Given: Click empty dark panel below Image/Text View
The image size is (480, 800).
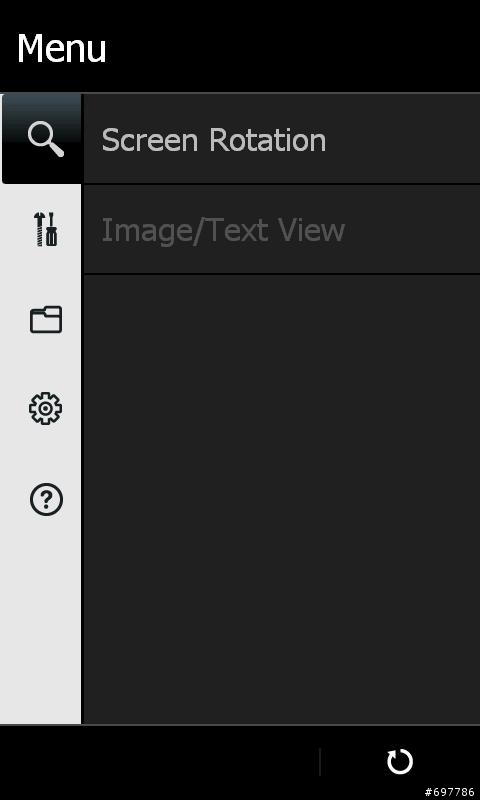Looking at the screenshot, I should (x=282, y=499).
